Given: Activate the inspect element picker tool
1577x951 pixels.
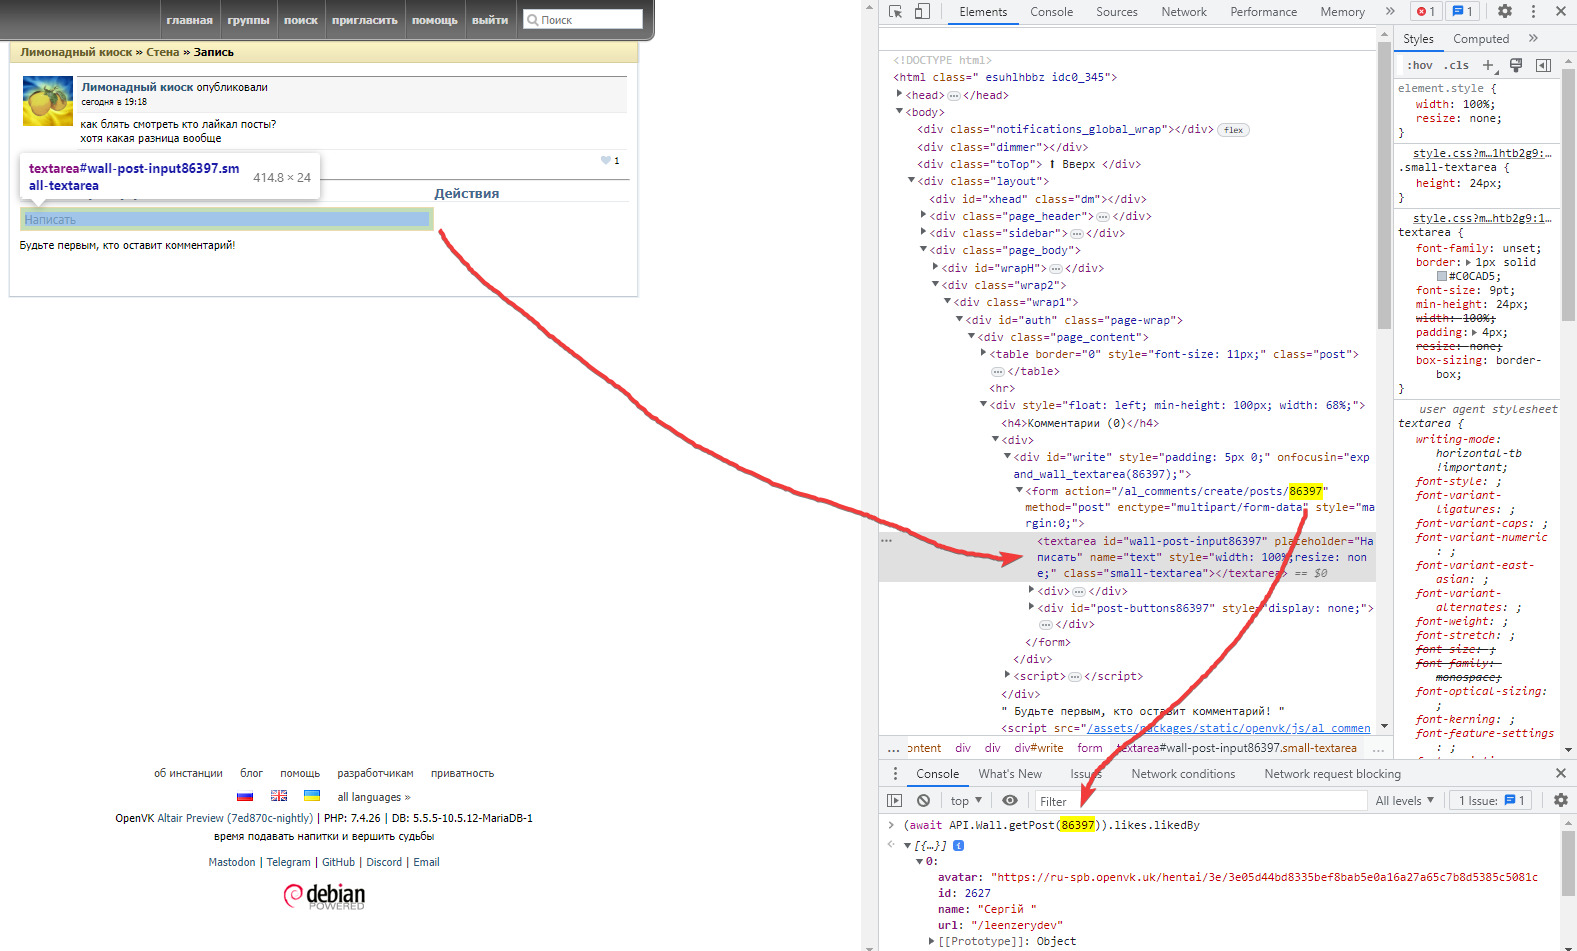Looking at the screenshot, I should 895,12.
